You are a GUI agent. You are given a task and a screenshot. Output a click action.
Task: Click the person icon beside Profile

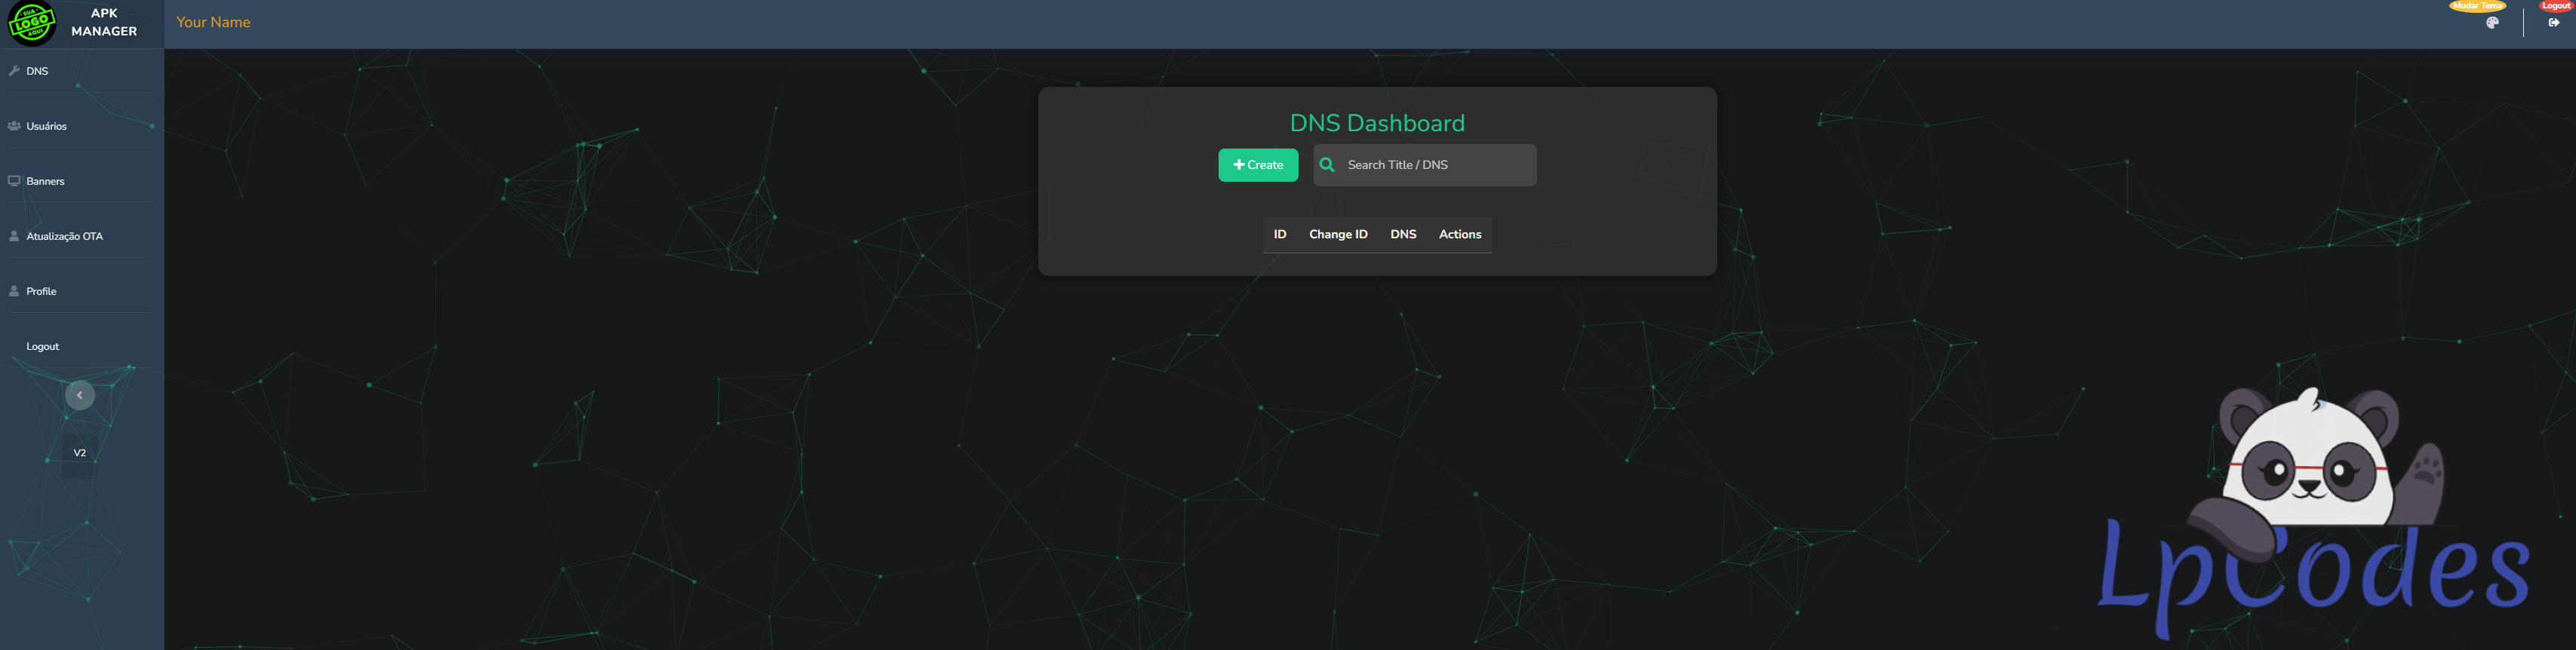(14, 291)
